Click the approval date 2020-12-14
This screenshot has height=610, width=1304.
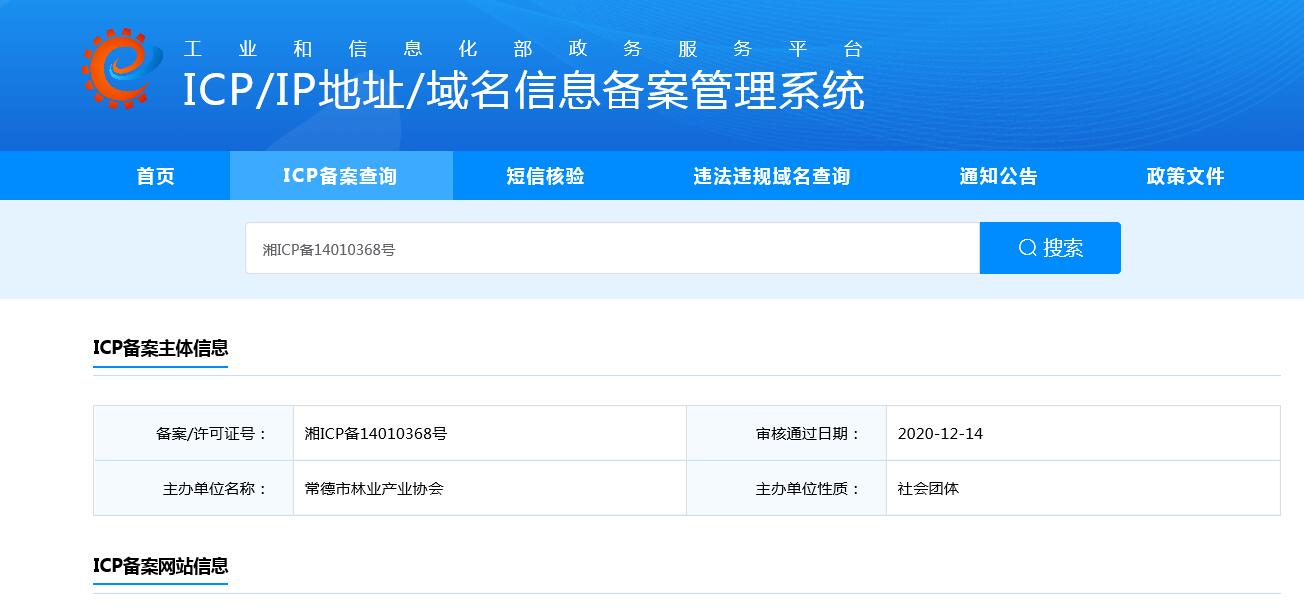940,433
